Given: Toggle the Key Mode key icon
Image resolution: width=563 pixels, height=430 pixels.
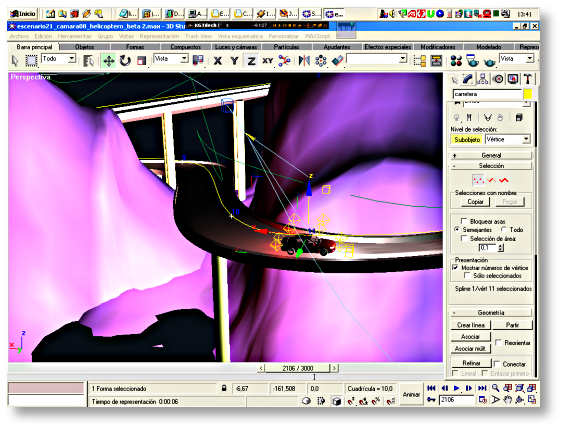Looking at the screenshot, I should tap(431, 399).
